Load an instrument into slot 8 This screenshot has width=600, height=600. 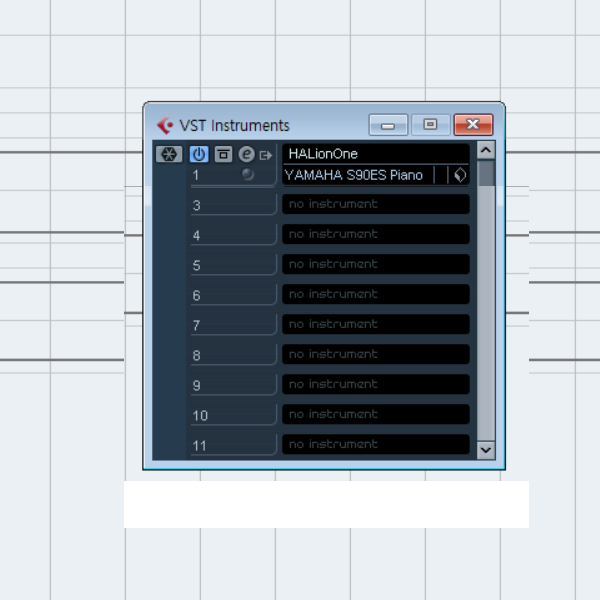click(376, 354)
